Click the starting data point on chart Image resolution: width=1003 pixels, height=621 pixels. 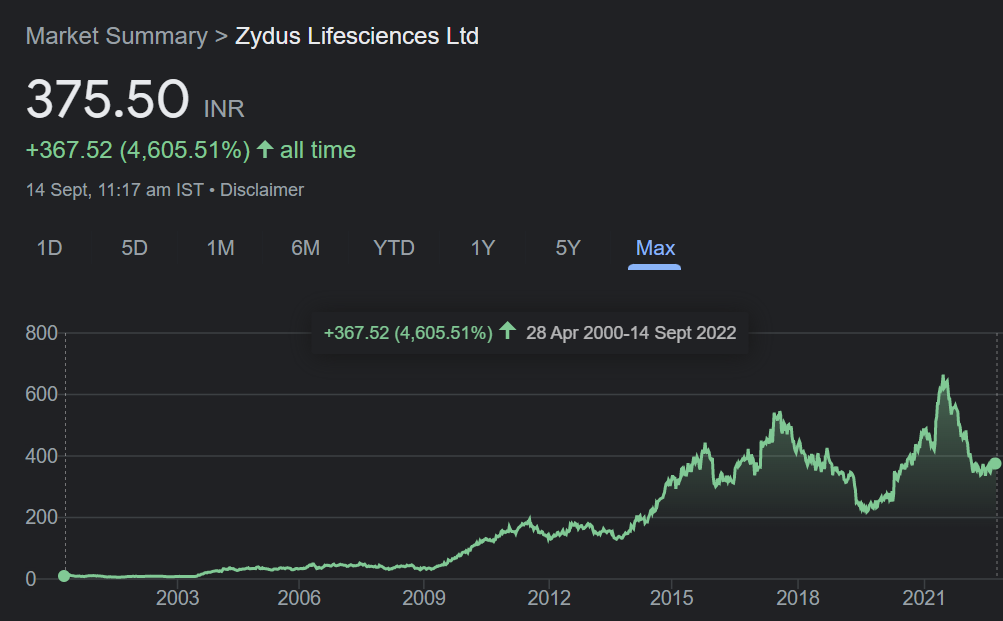tap(64, 576)
